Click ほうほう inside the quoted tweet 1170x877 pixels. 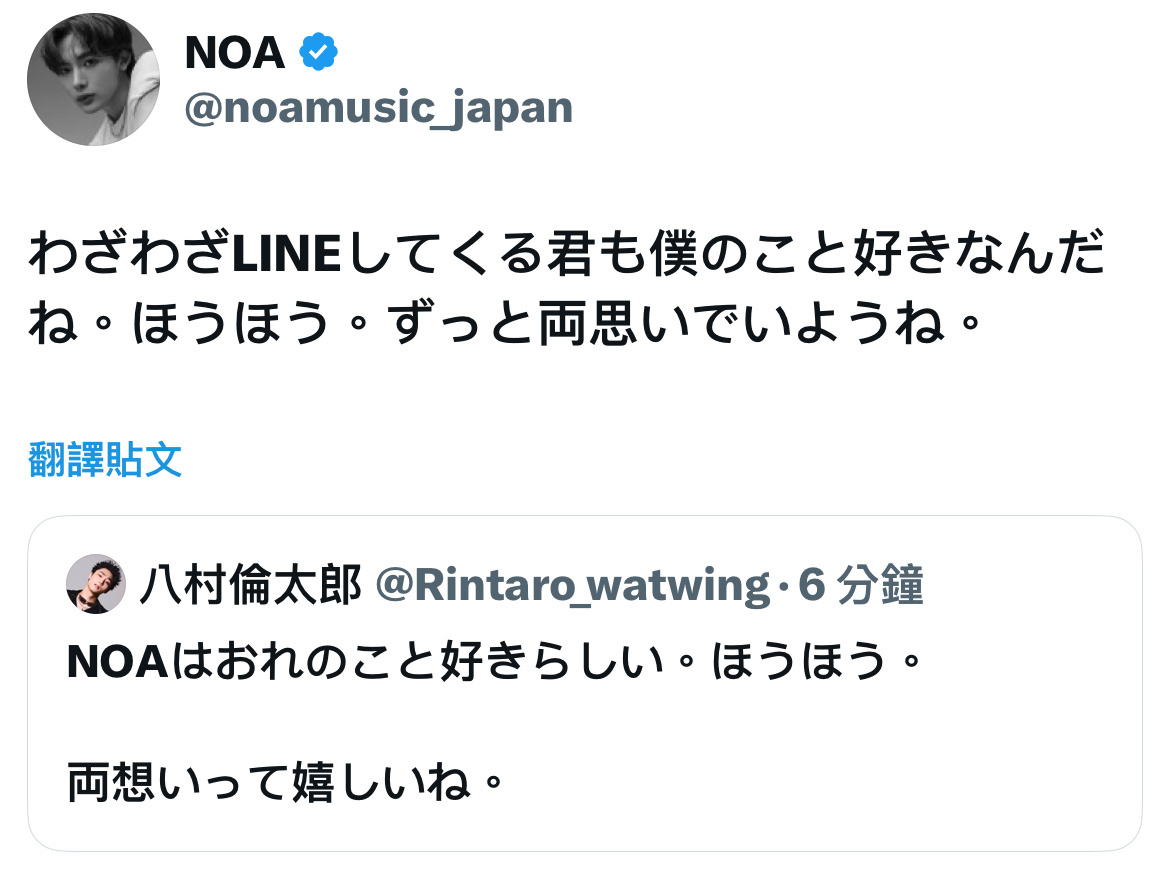coord(800,661)
